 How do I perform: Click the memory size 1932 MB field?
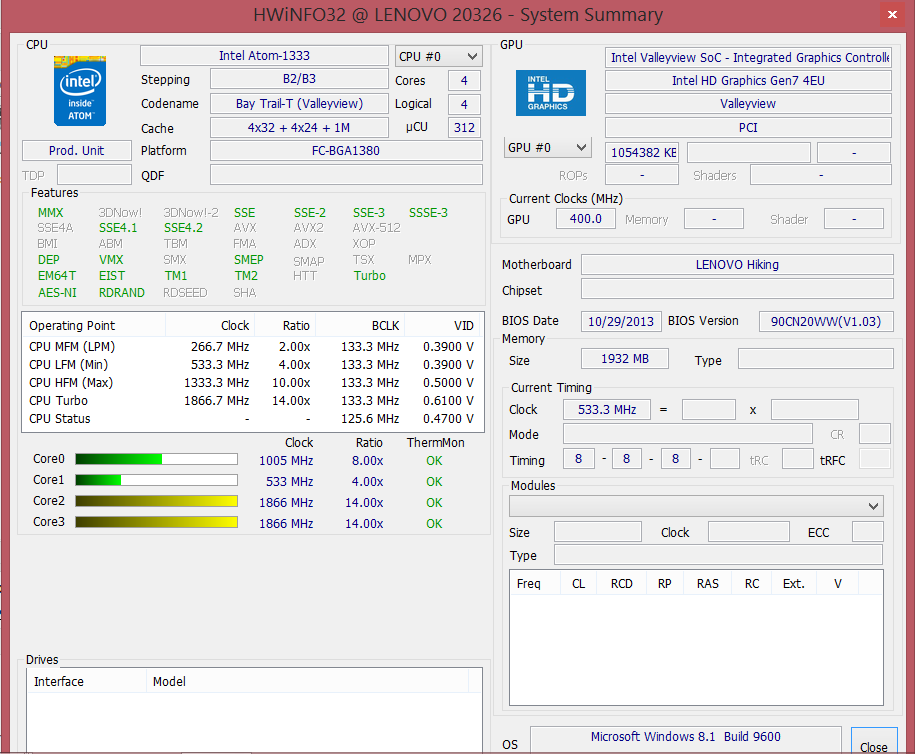[625, 358]
